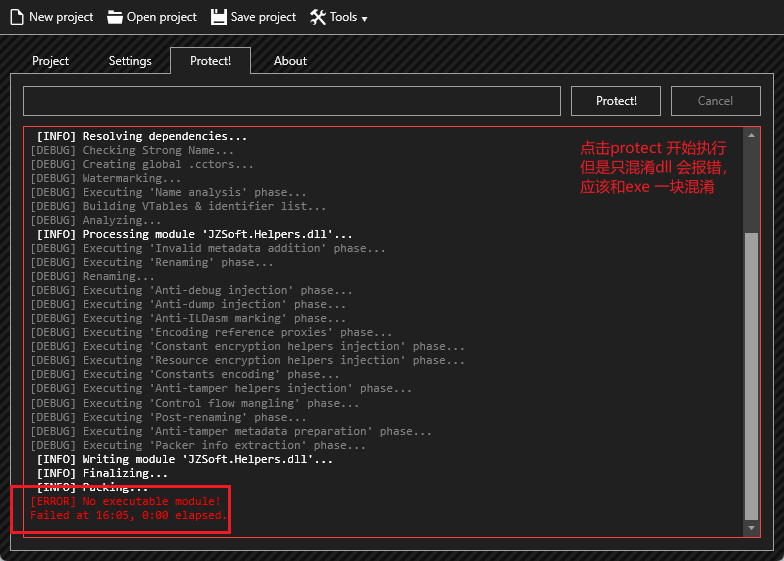Click 'Building VTables & identifier list...' line
Viewport: 784px width, 561px height.
tap(178, 206)
